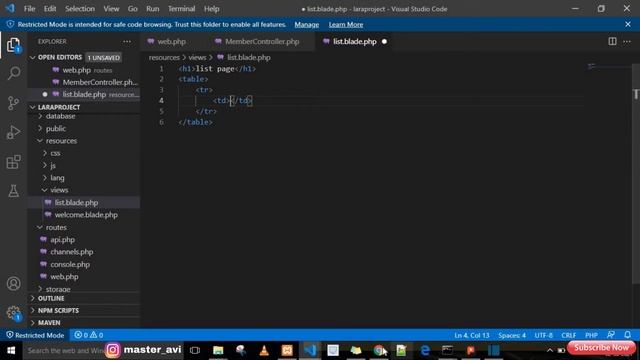Open welcome.blade.php in explorer

click(x=86, y=215)
